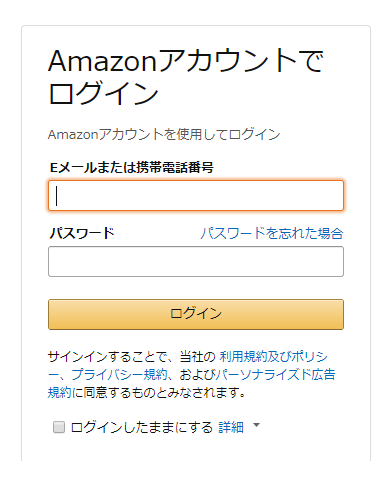The height and width of the screenshot is (480, 390).
Task: Click the yellow ログイン button
Action: click(196, 314)
